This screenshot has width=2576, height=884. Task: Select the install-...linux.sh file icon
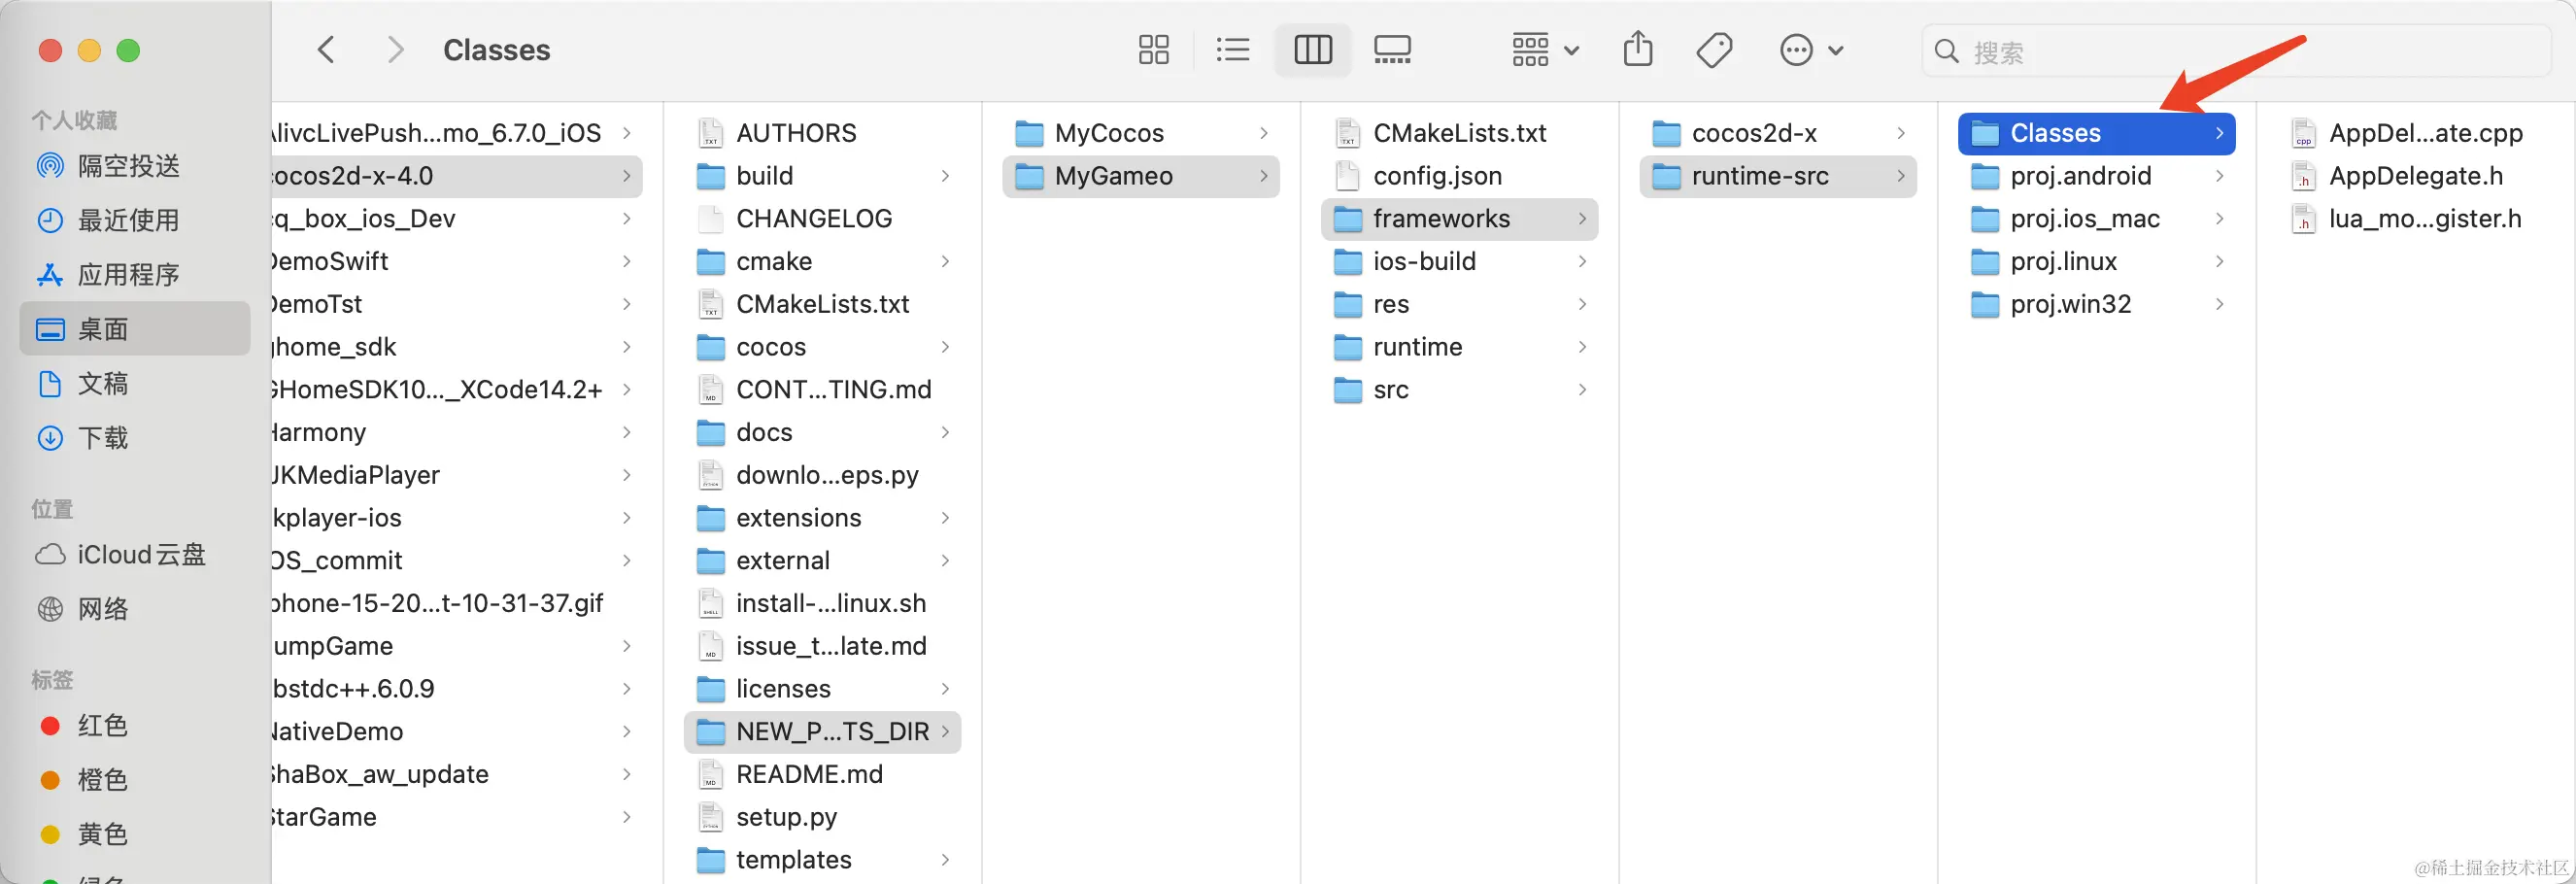710,603
